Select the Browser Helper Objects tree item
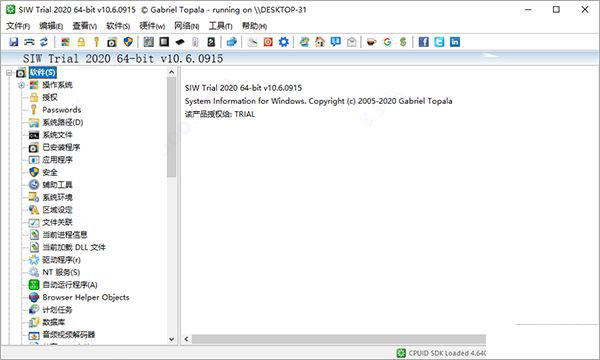The image size is (600, 360). (x=86, y=297)
